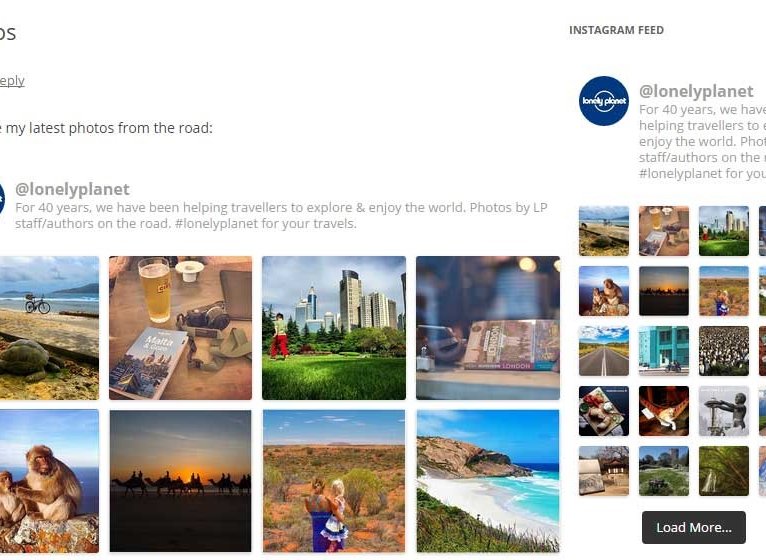Viewport: 766px width, 560px height.
Task: Open the turquoise beach coastline photo
Action: (488, 481)
